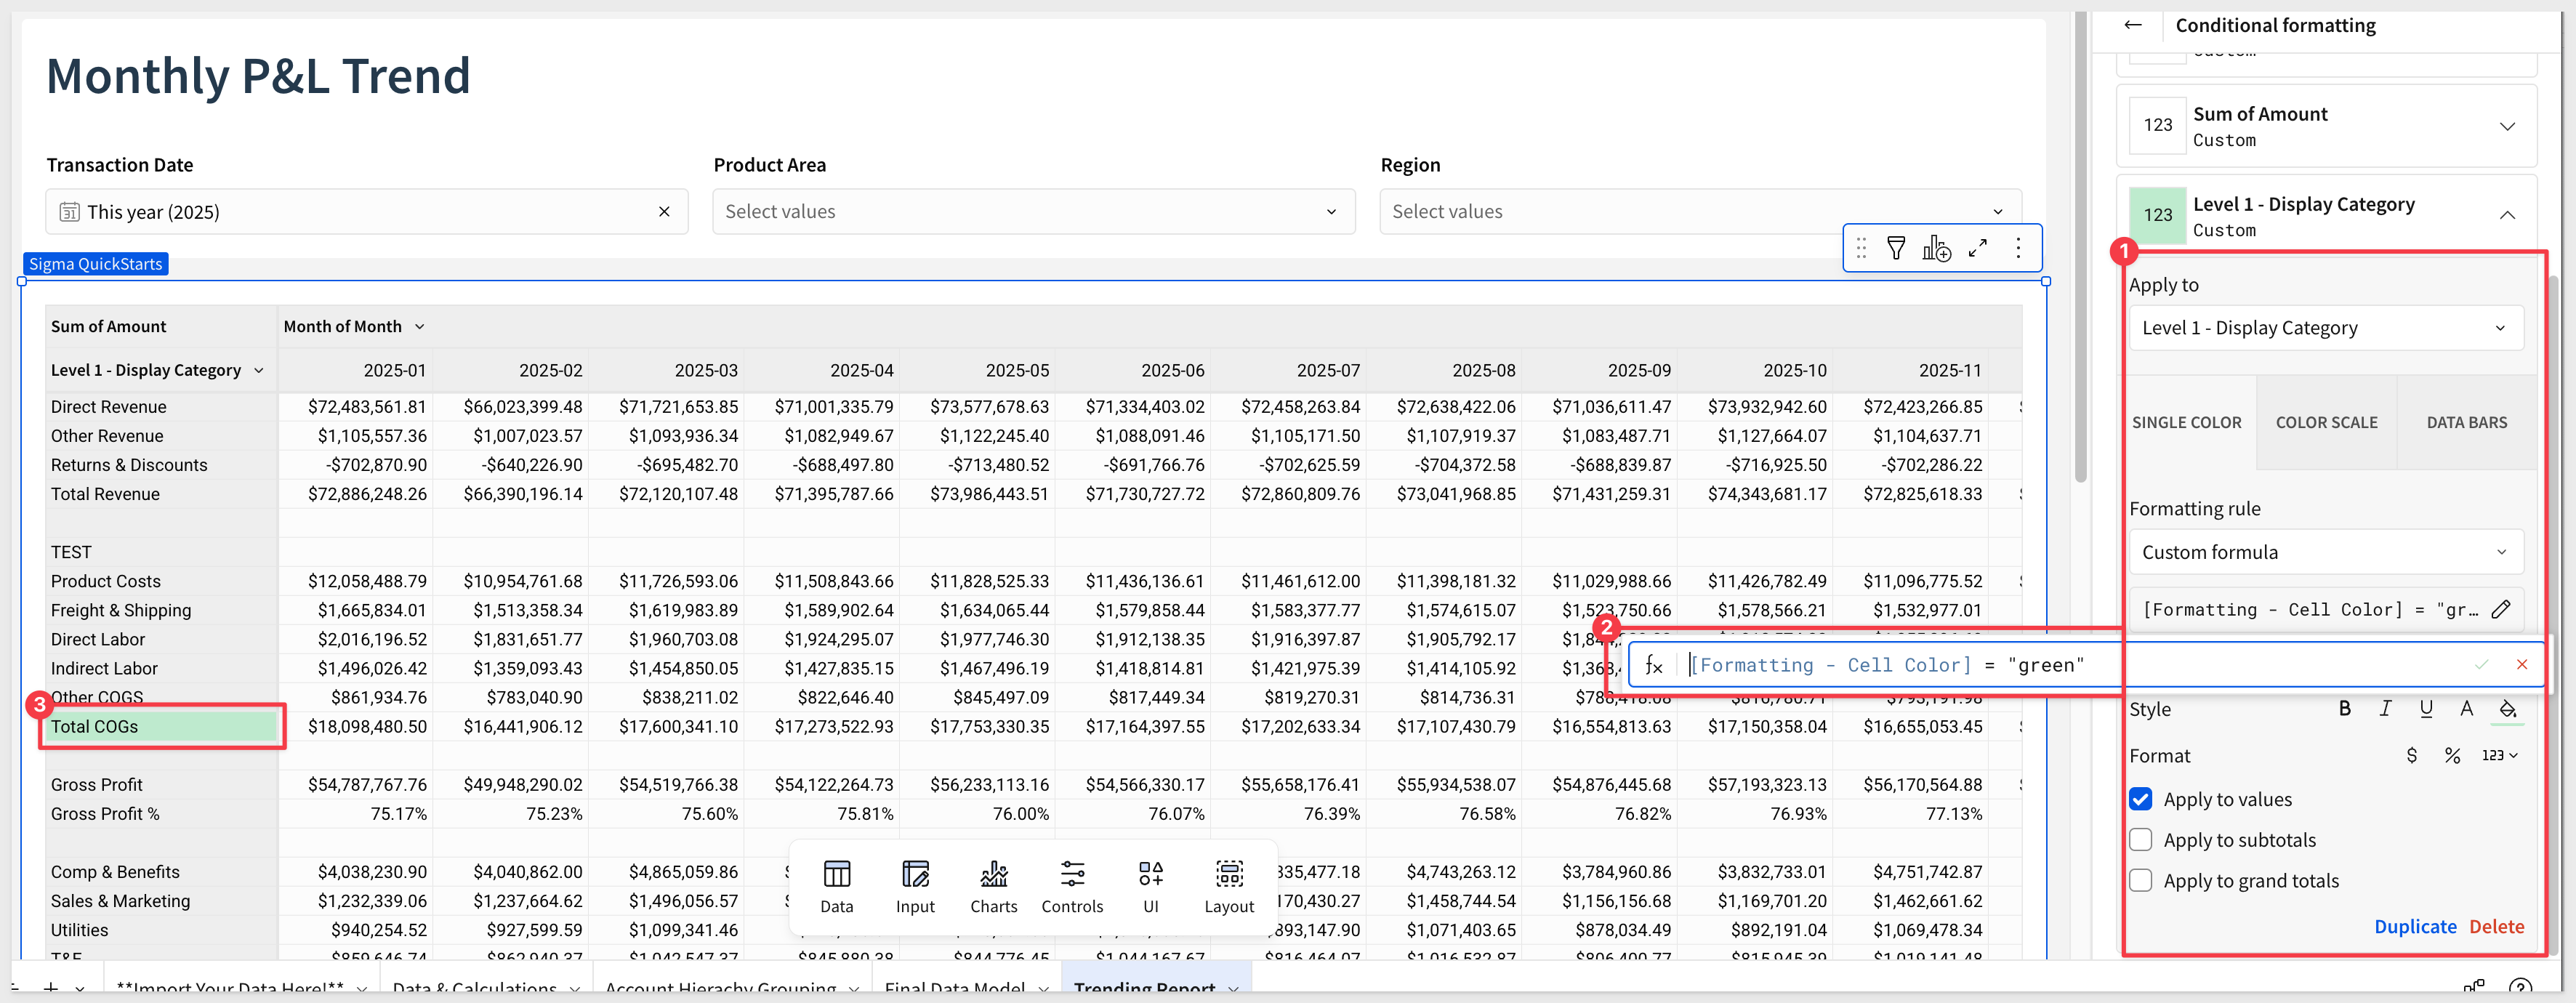Open the Custom formula rule dropdown
Screen dimensions: 2576x1003
point(2326,552)
